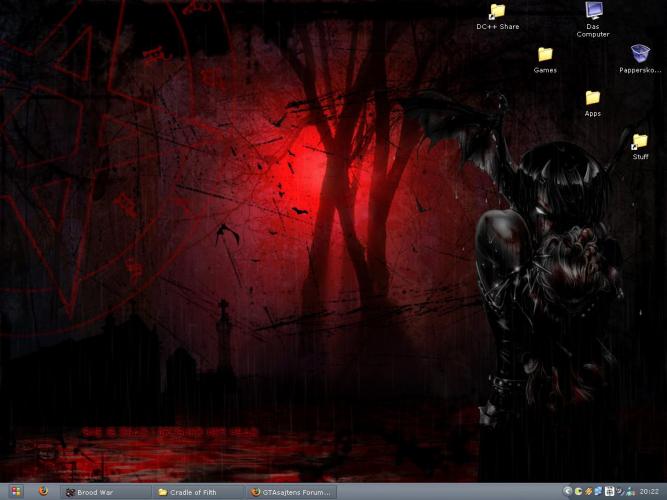Select the Das Computer desktop icon

[x=593, y=11]
